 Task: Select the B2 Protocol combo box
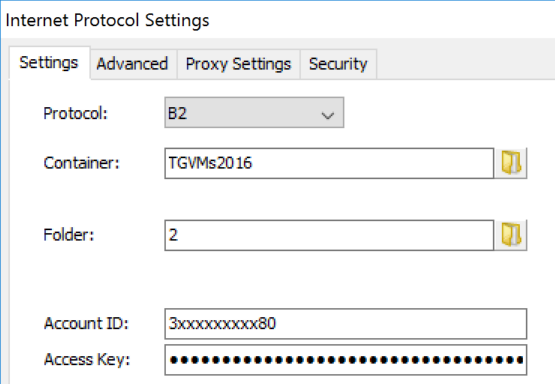click(254, 113)
